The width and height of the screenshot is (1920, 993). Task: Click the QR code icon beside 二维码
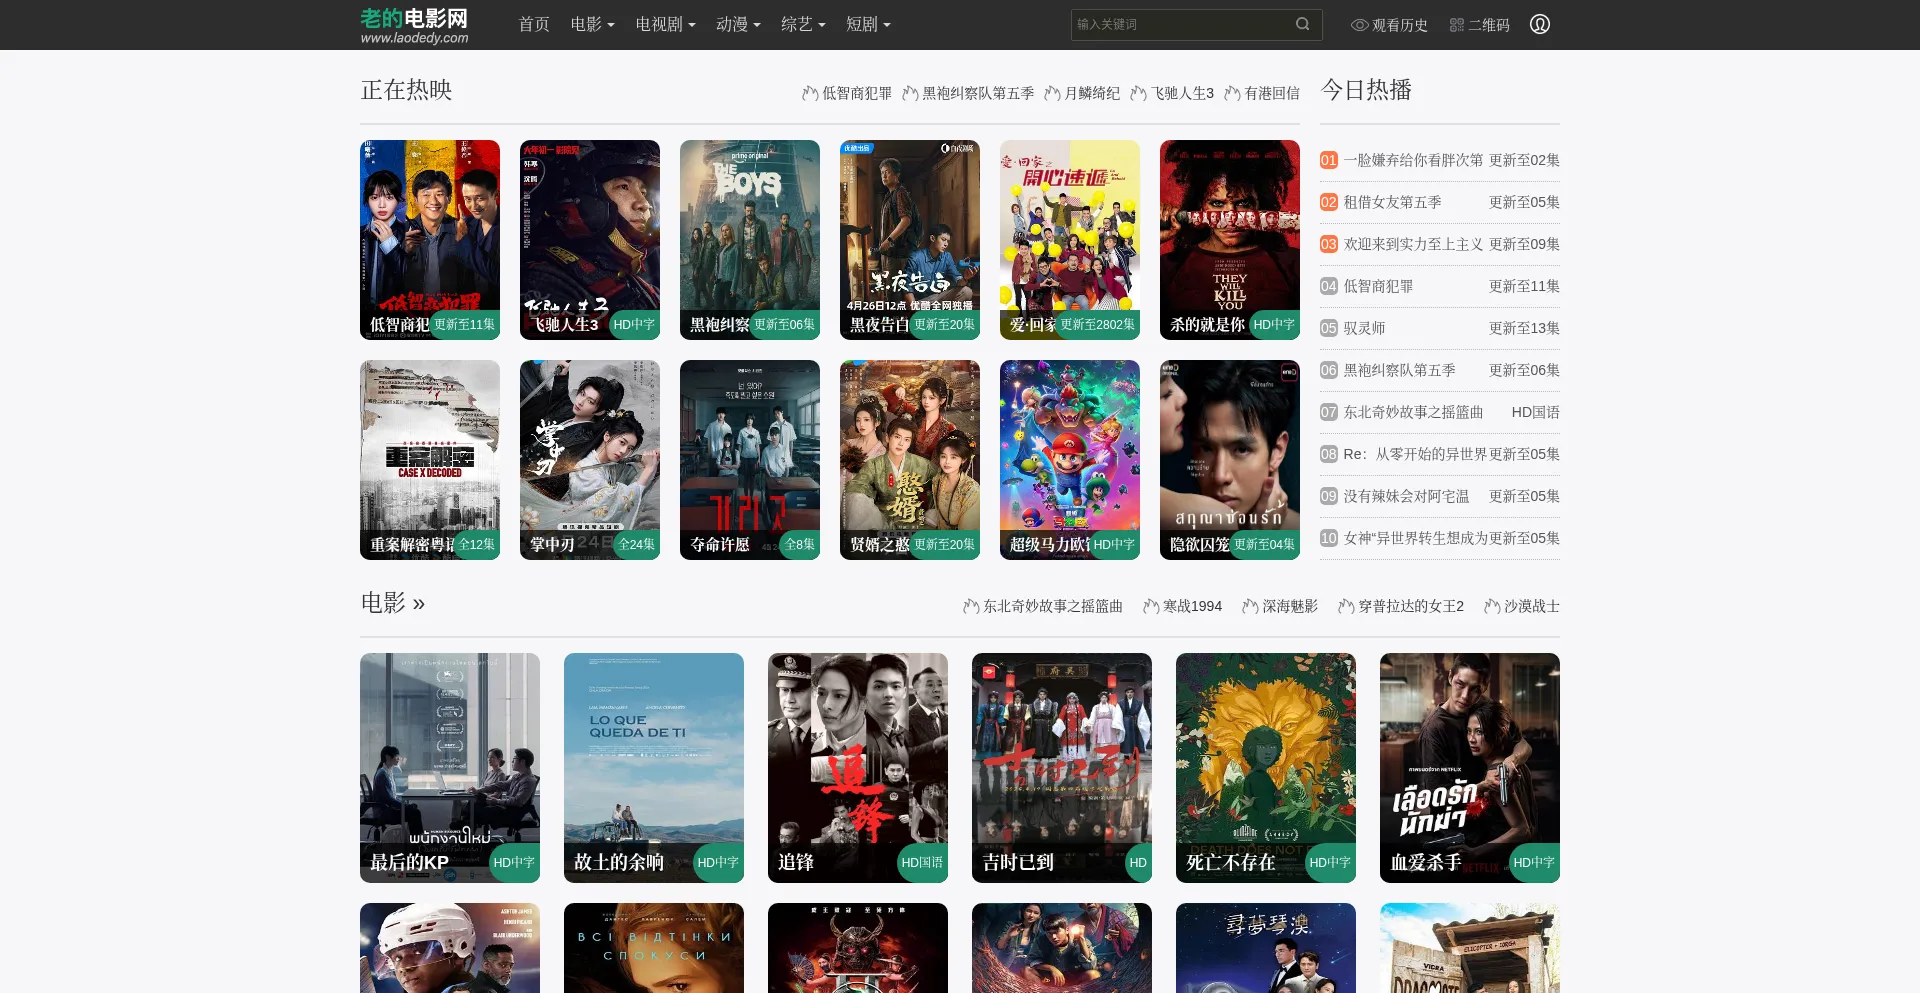1456,25
